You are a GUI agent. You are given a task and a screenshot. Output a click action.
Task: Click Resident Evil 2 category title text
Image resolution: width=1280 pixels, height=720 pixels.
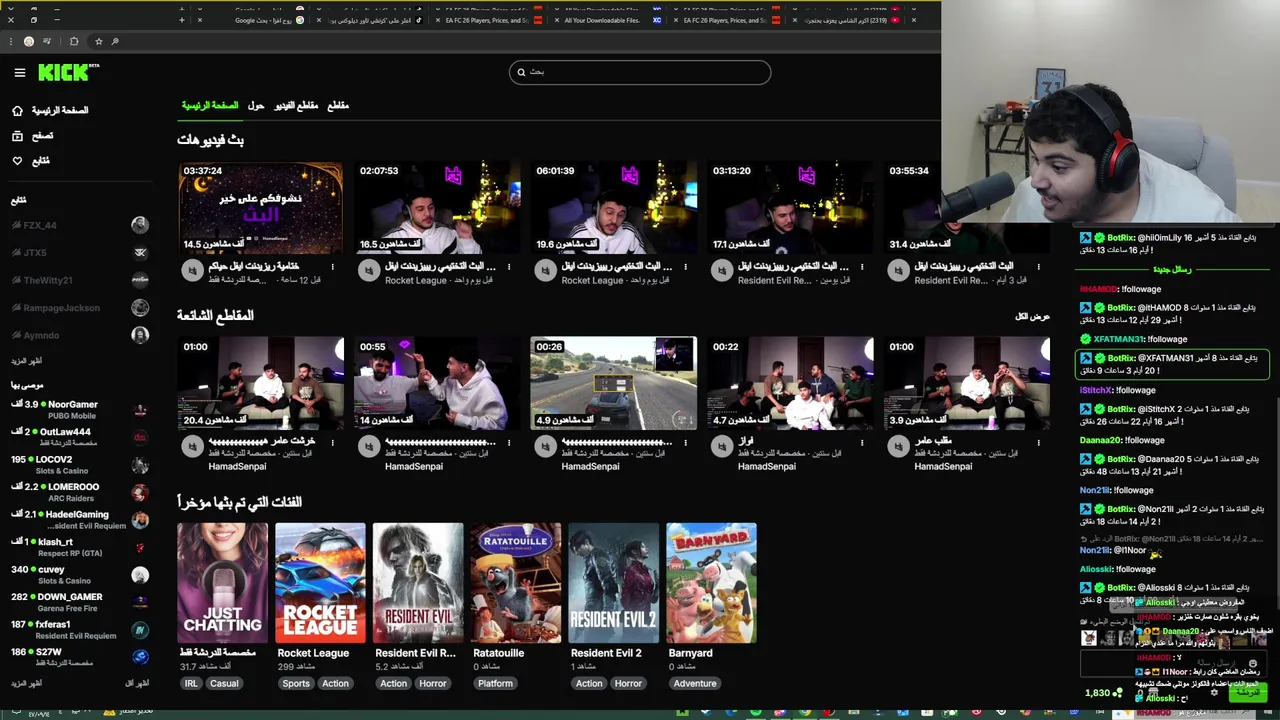[606, 653]
